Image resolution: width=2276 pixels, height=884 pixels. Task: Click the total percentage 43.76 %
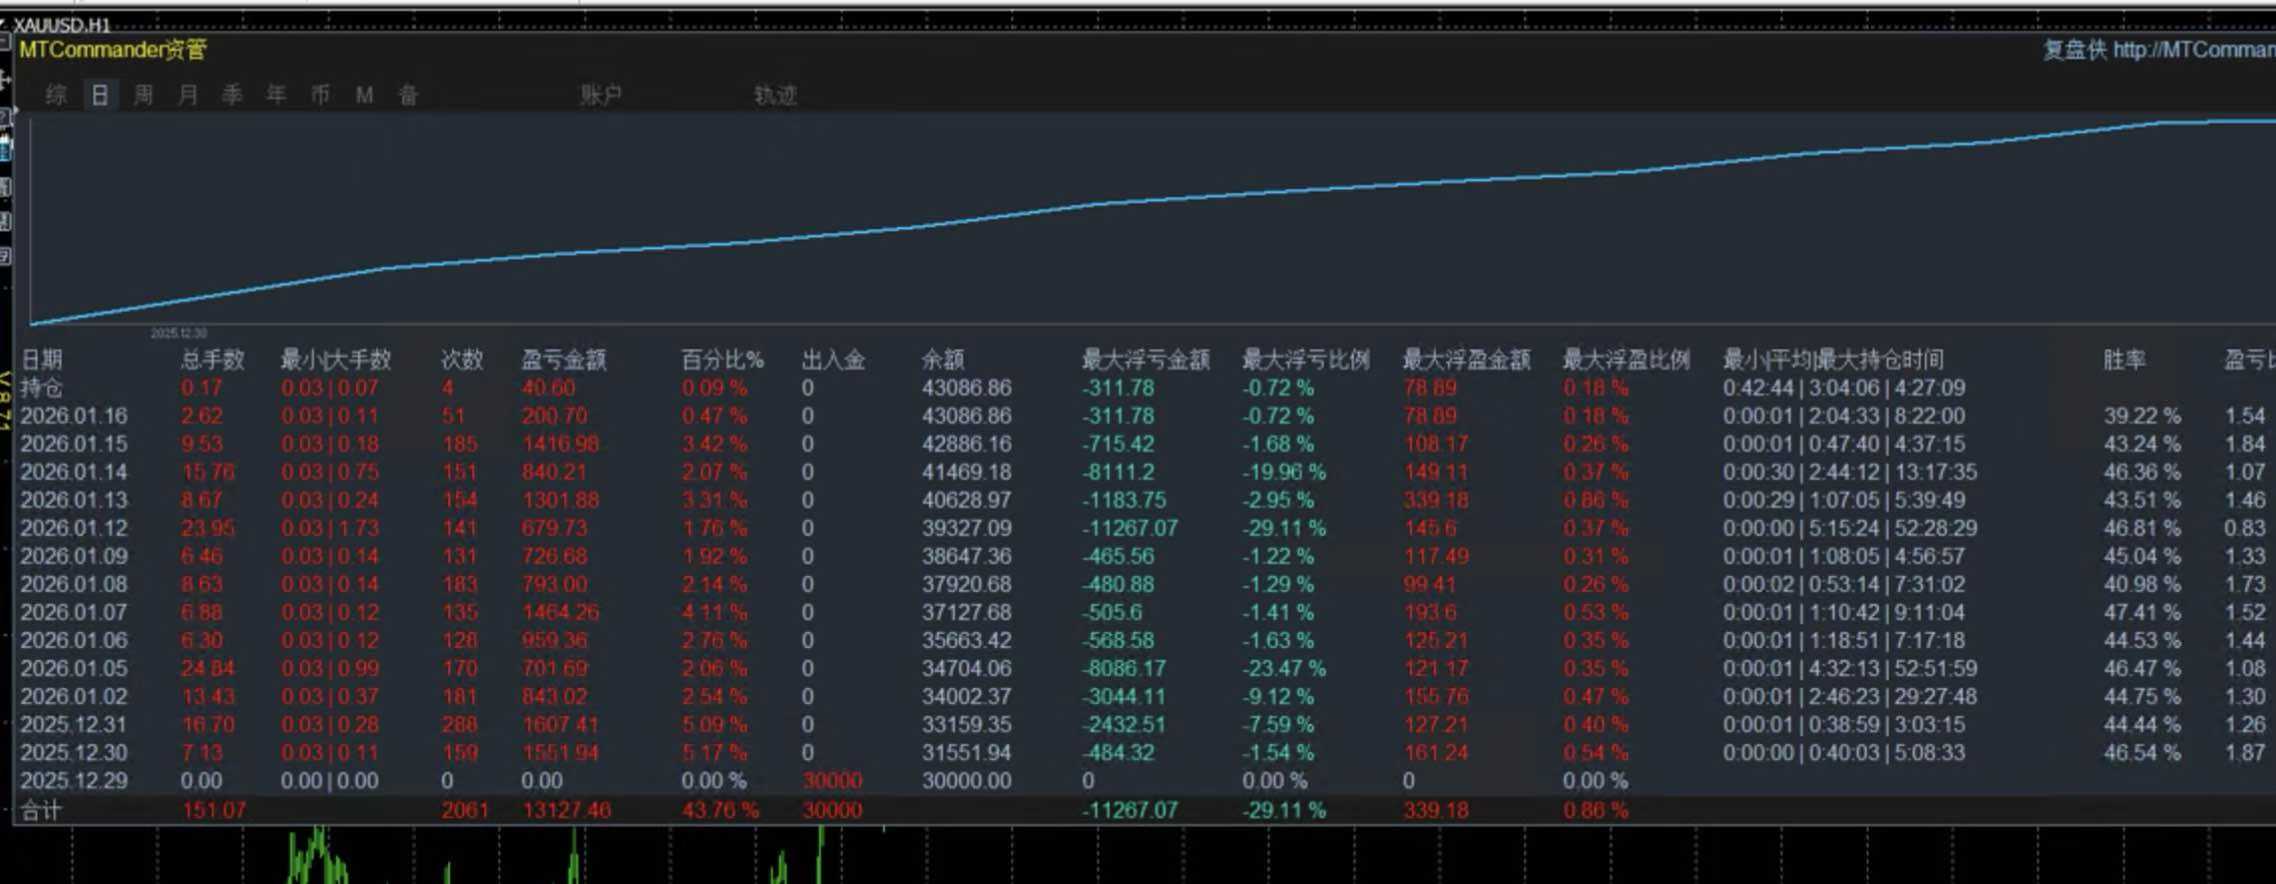[720, 810]
